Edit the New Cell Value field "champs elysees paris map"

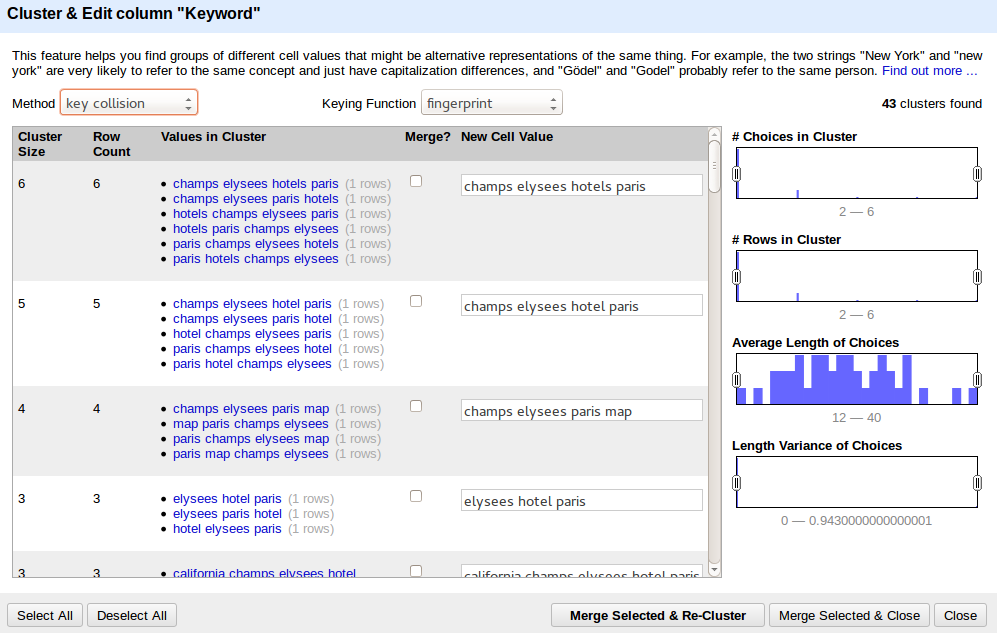[581, 410]
